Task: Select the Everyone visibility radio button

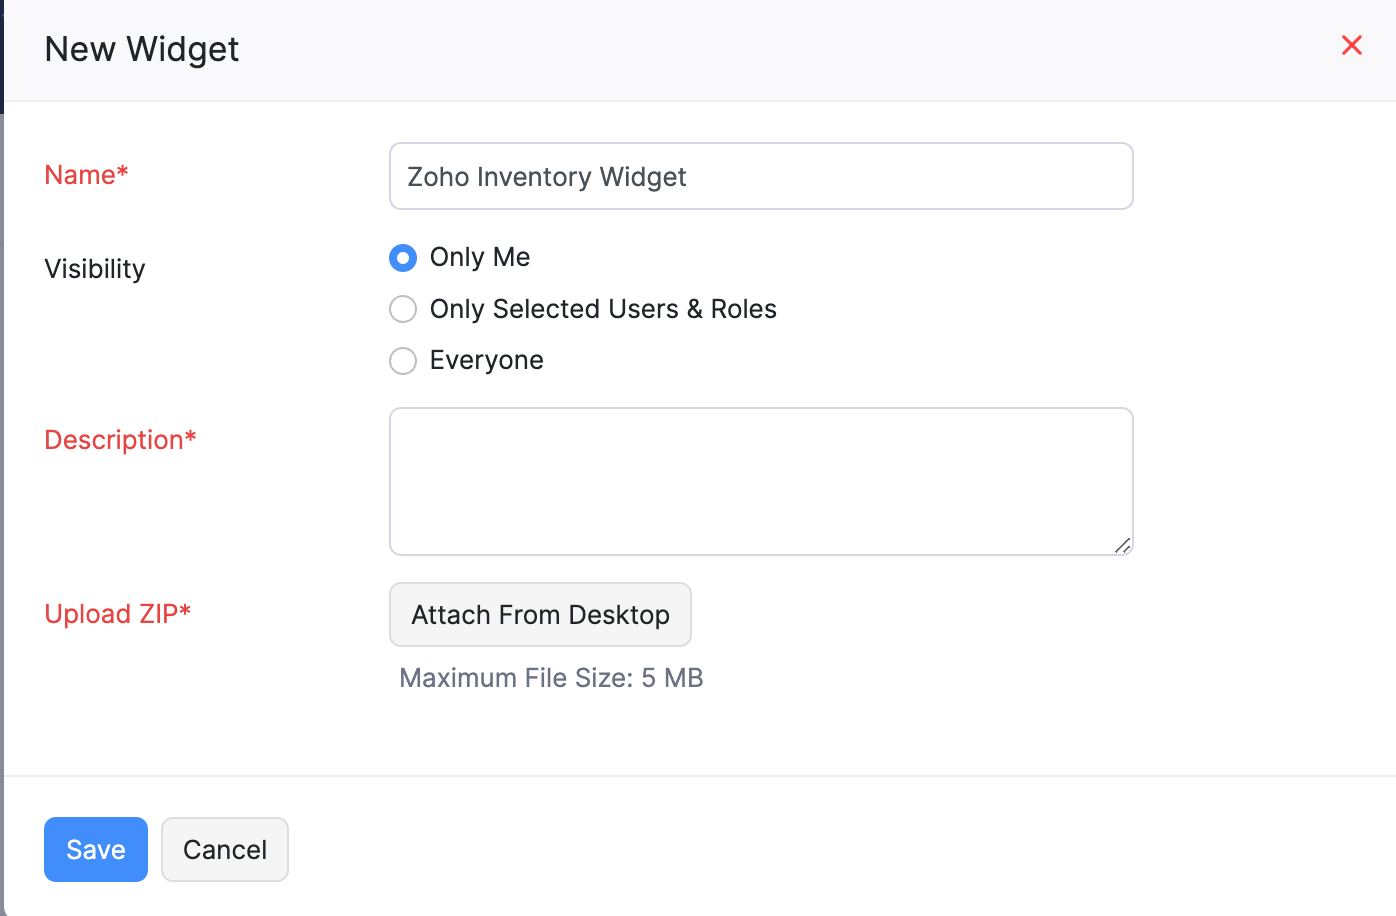Action: point(403,361)
